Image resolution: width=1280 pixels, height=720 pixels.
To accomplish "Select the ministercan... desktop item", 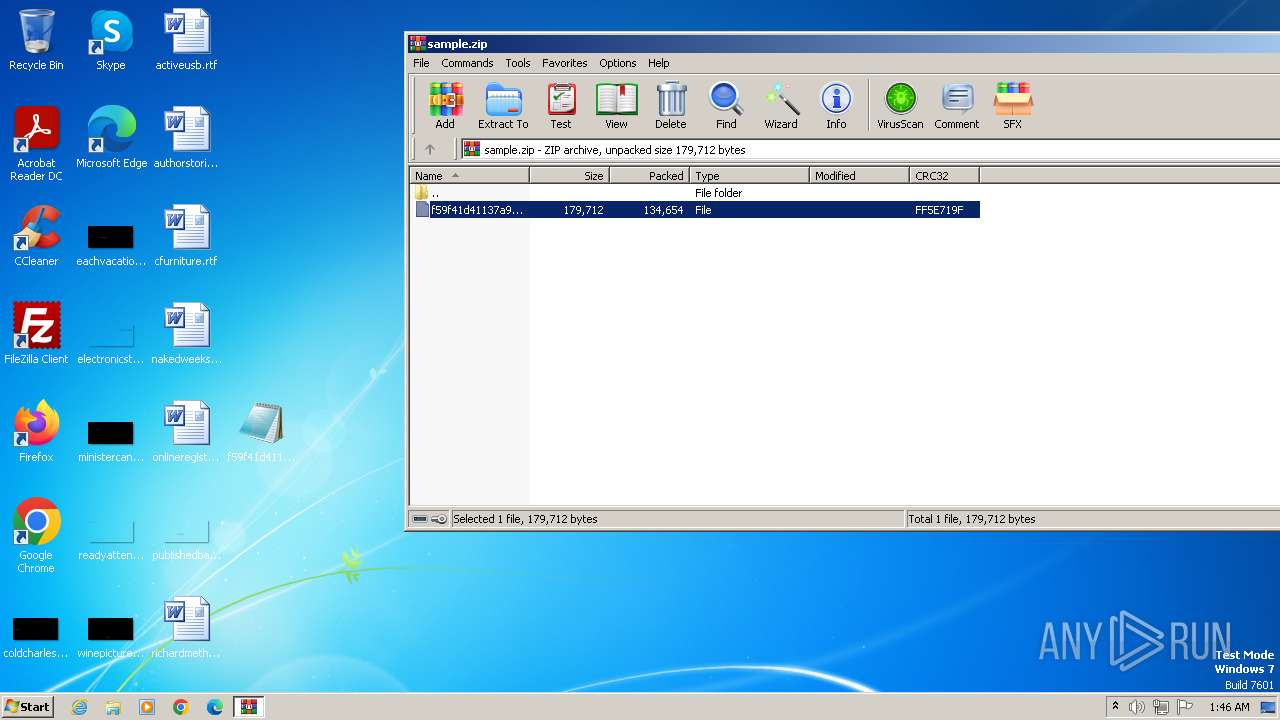I will point(110,441).
